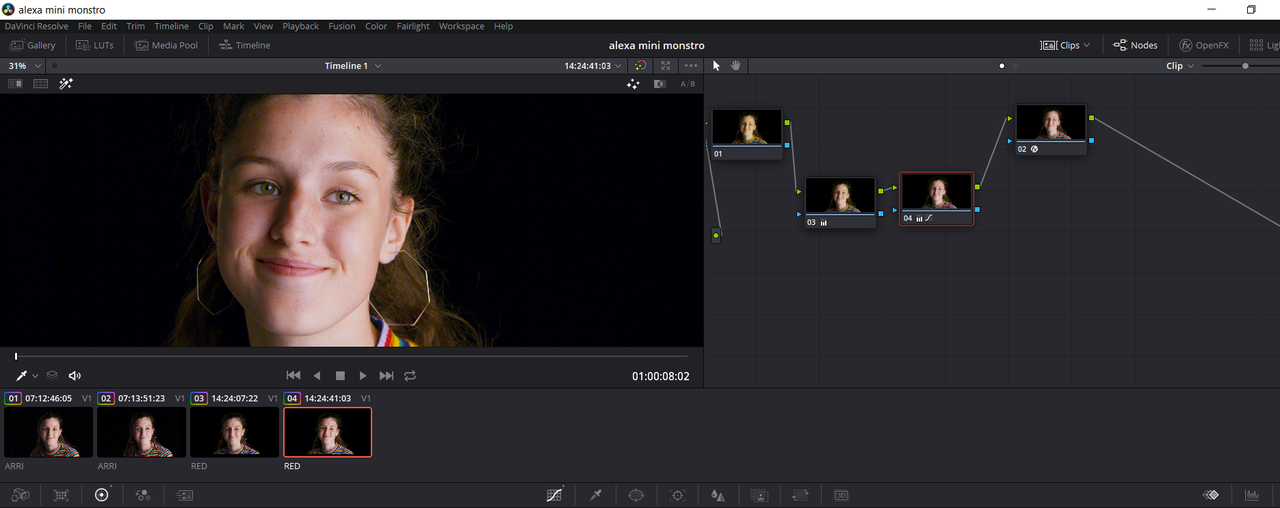Open the viewer three-dots options menu
Viewport: 1280px width, 508px height.
coord(691,65)
